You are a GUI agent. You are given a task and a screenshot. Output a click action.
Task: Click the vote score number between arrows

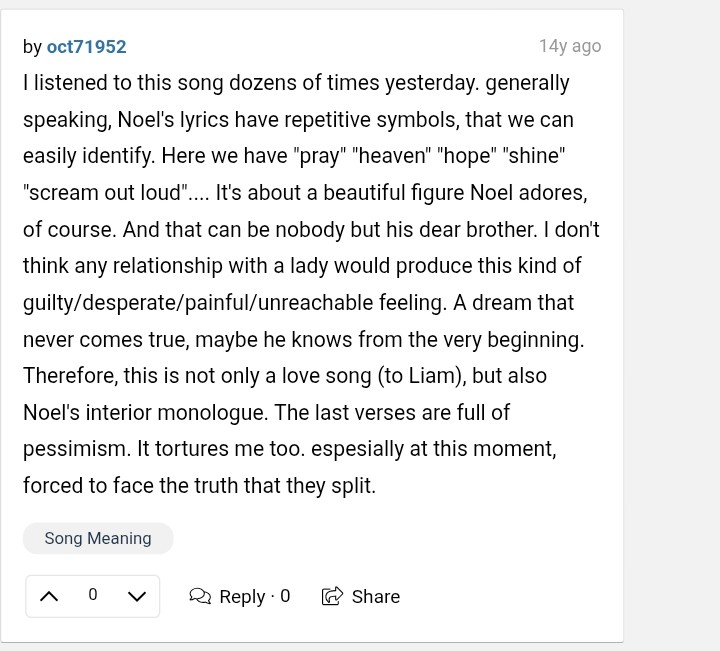[93, 595]
